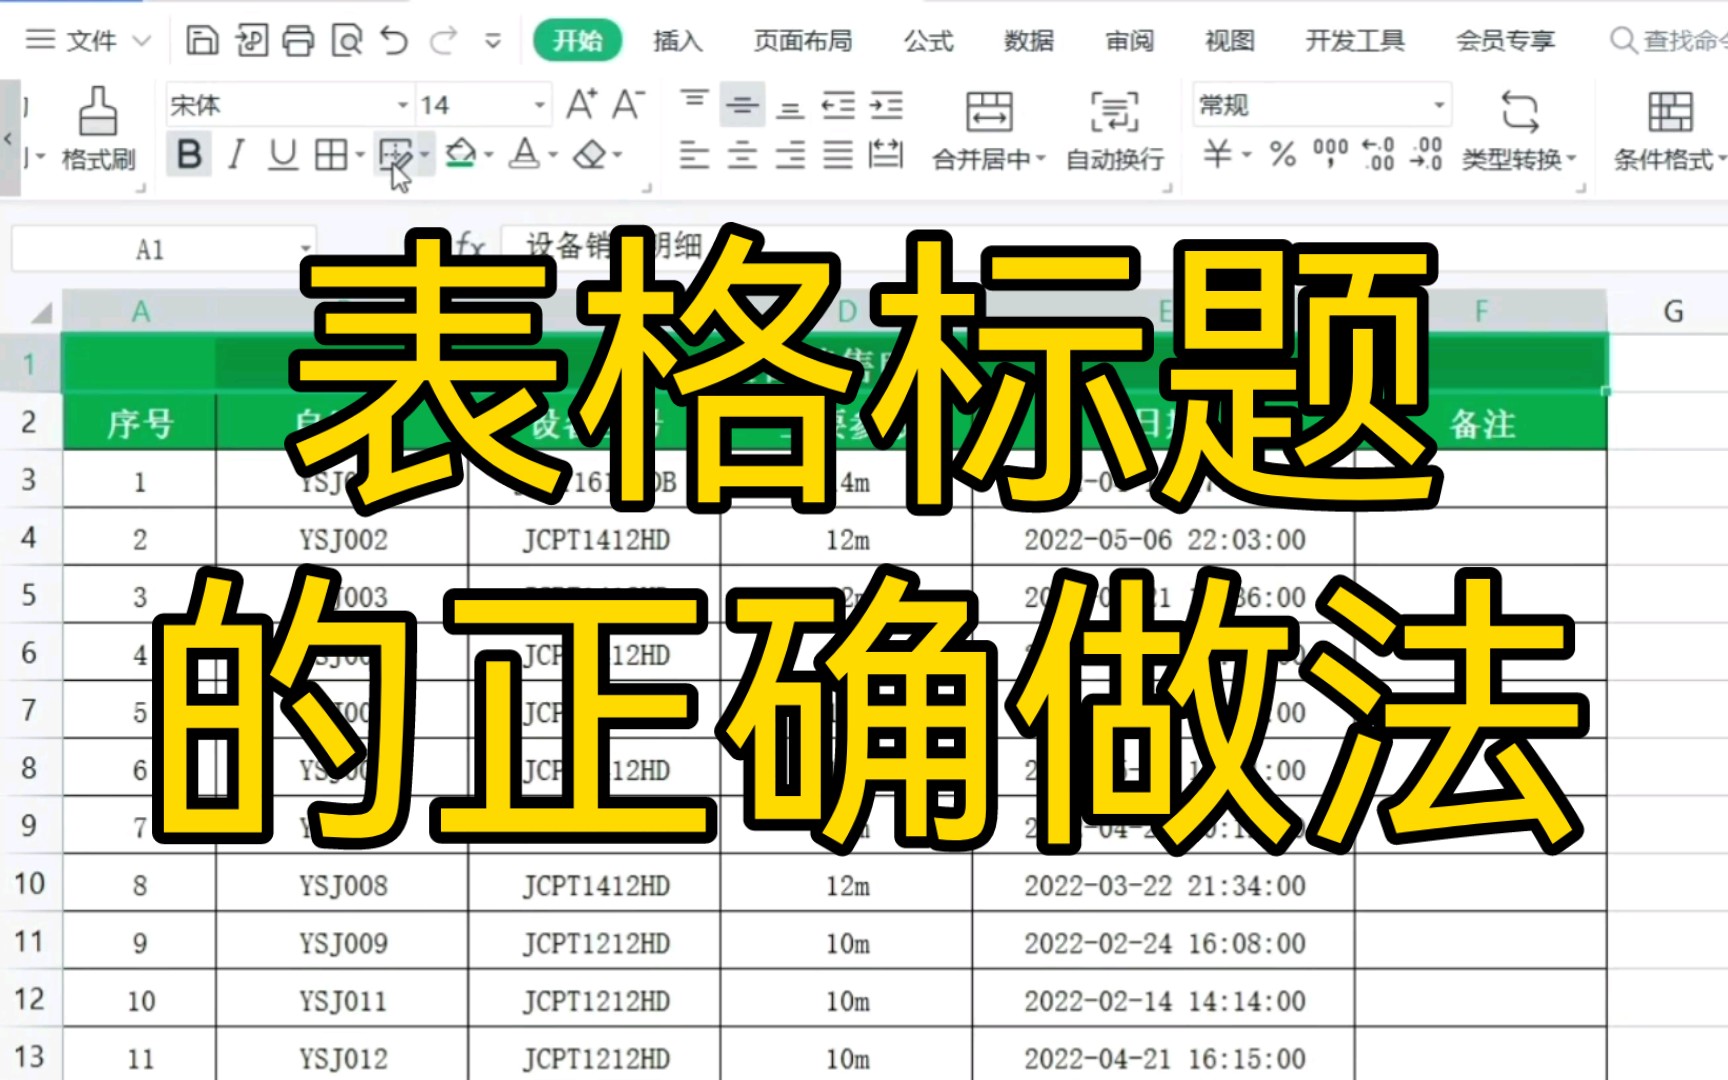Toggle center horizontal alignment
The height and width of the screenshot is (1080, 1728).
(x=742, y=155)
